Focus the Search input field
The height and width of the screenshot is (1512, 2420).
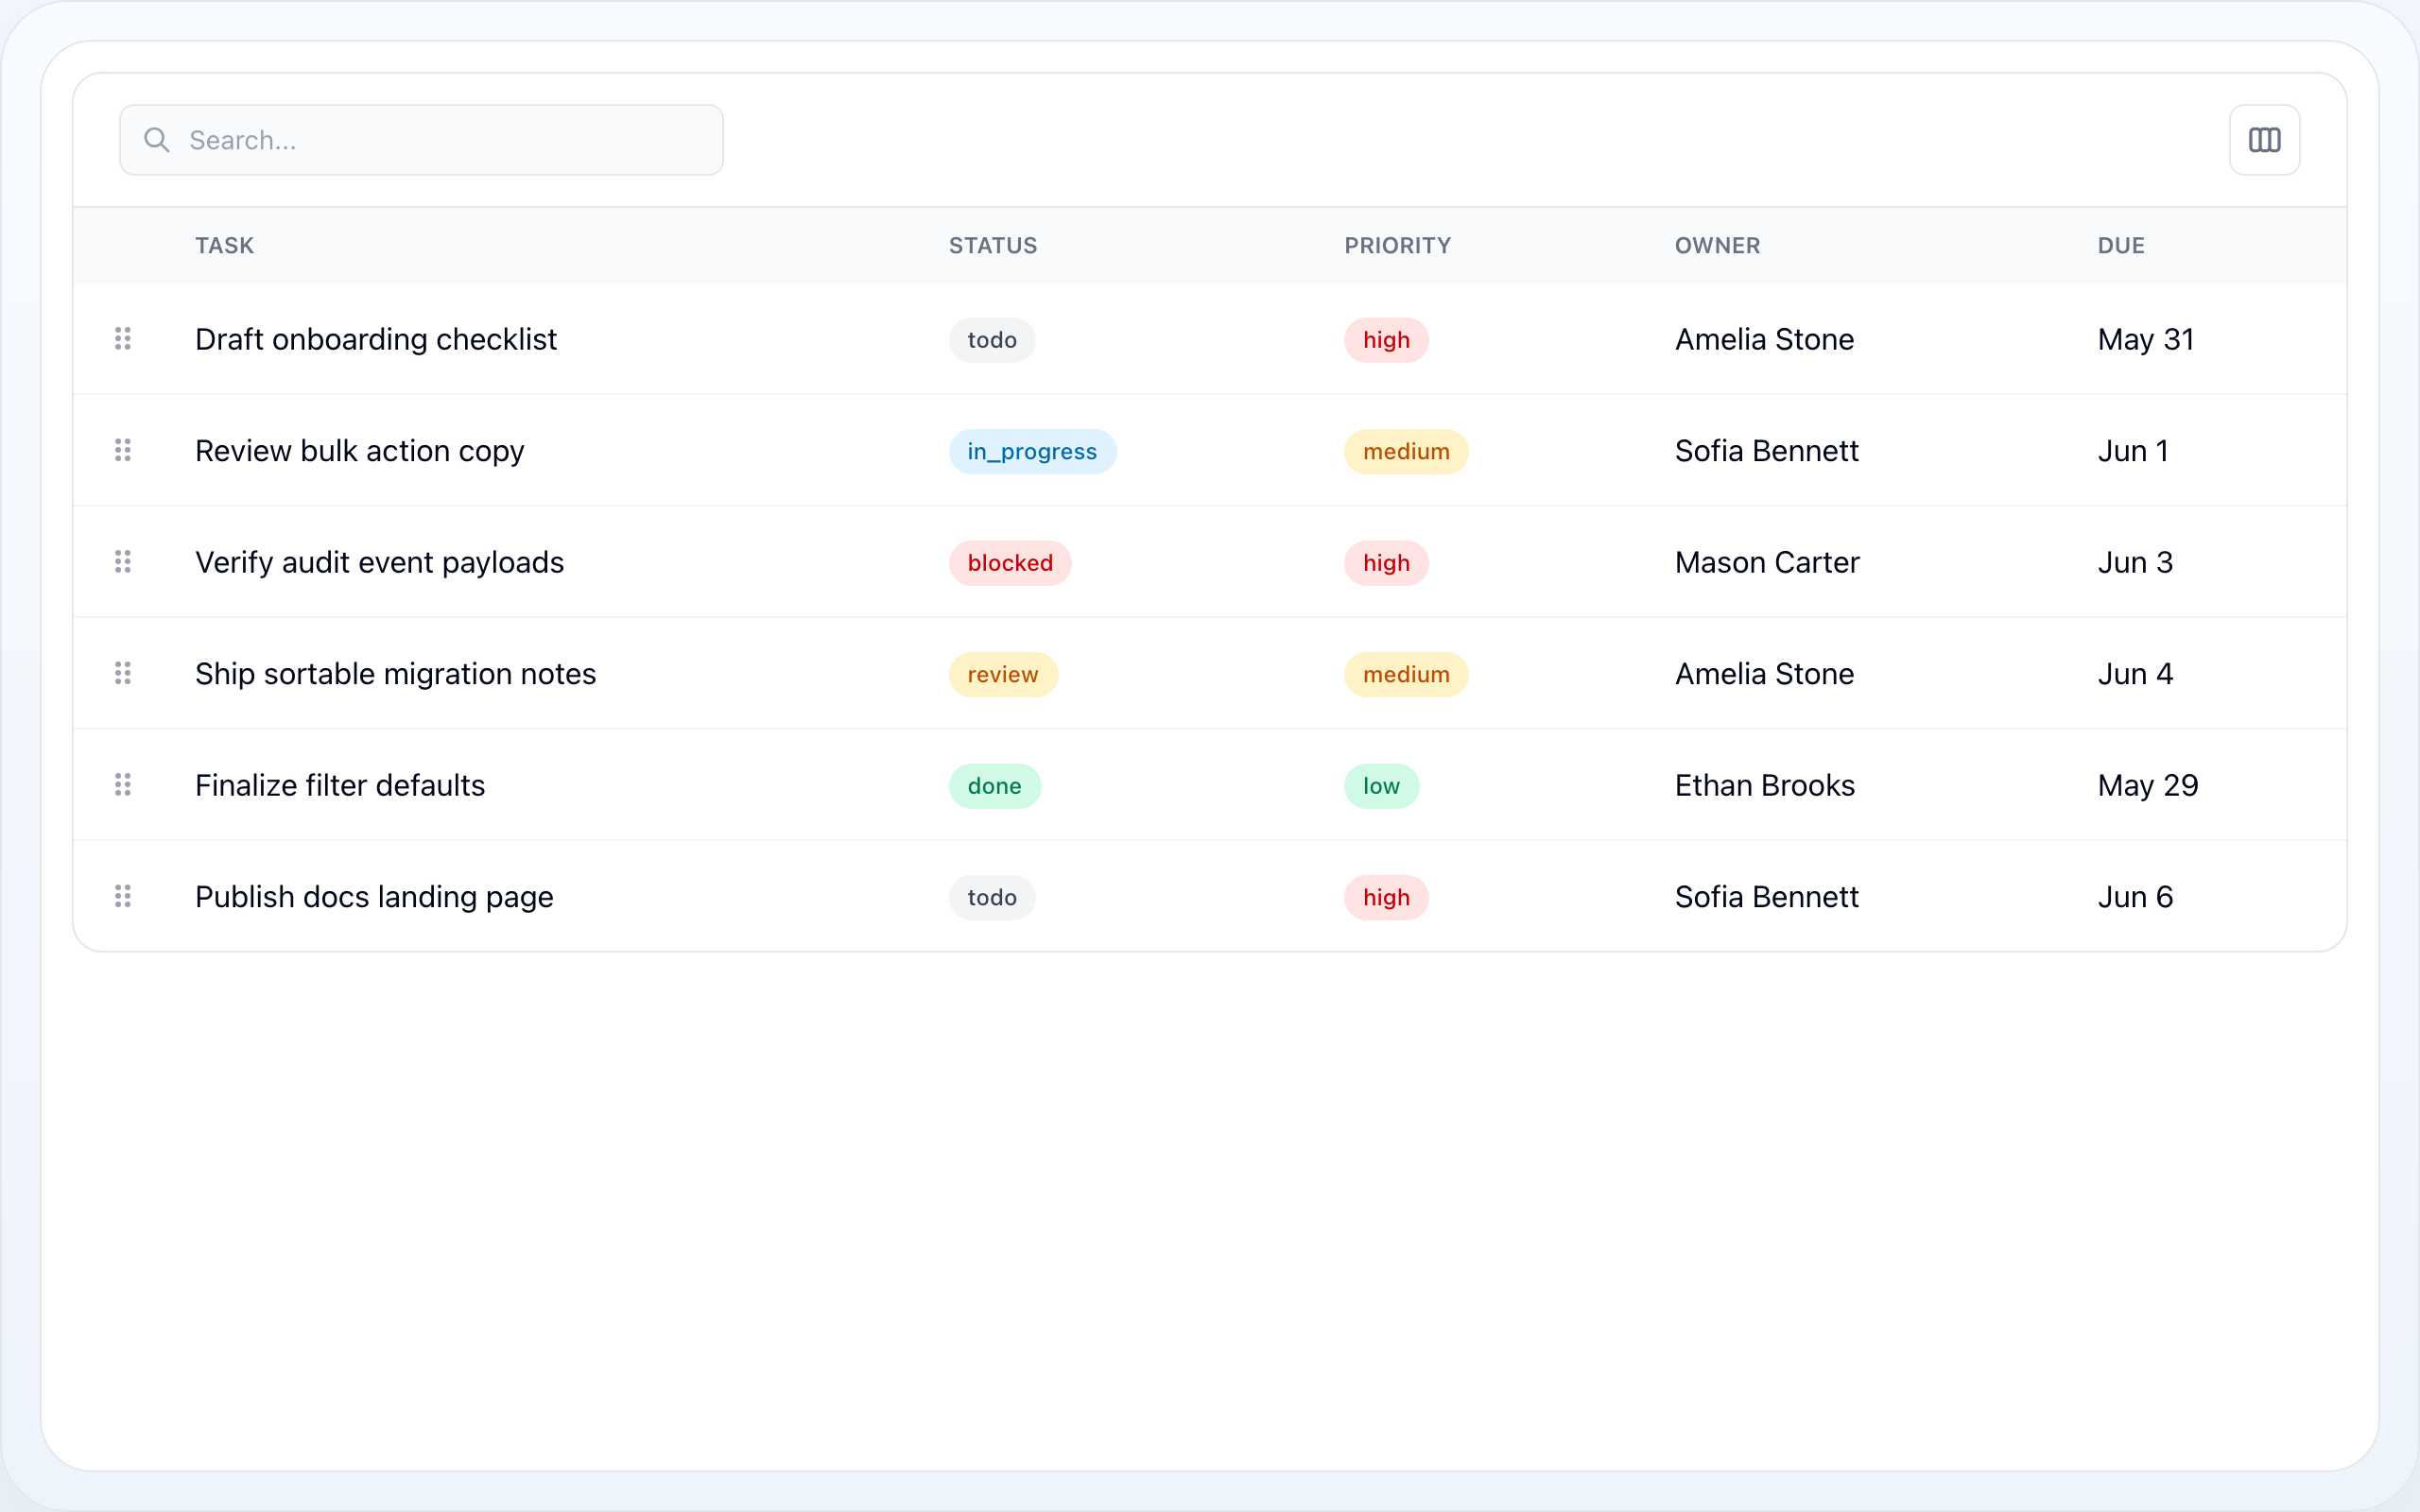coord(421,140)
